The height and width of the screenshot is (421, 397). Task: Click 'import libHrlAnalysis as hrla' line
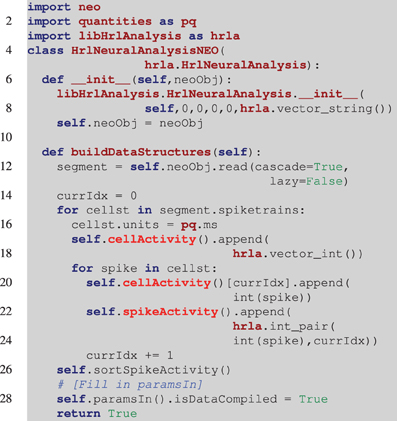[x=134, y=36]
